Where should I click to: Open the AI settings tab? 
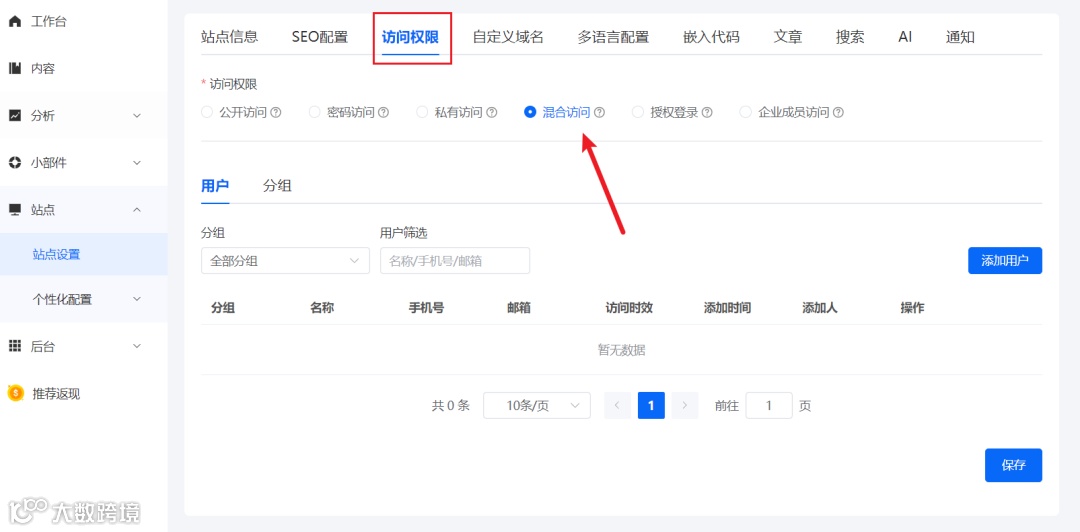coord(905,37)
